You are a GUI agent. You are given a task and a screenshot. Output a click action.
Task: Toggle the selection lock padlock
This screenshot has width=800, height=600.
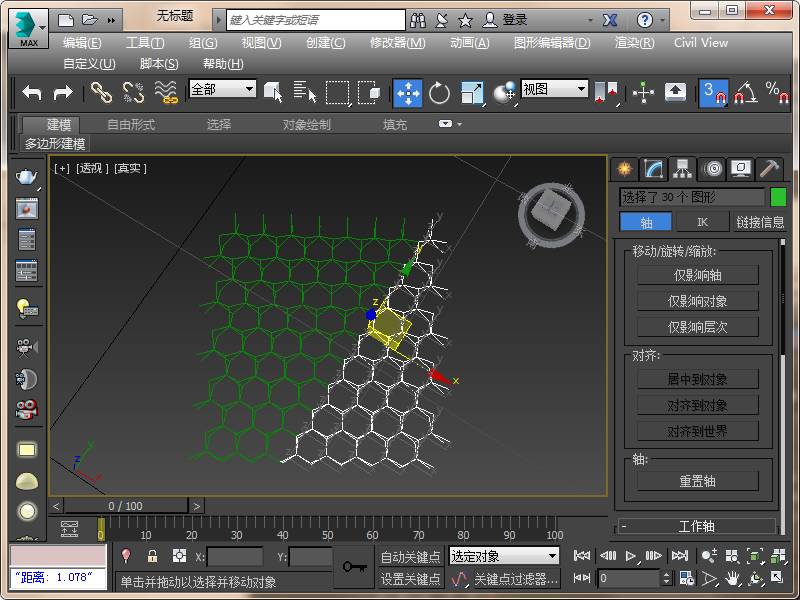152,556
